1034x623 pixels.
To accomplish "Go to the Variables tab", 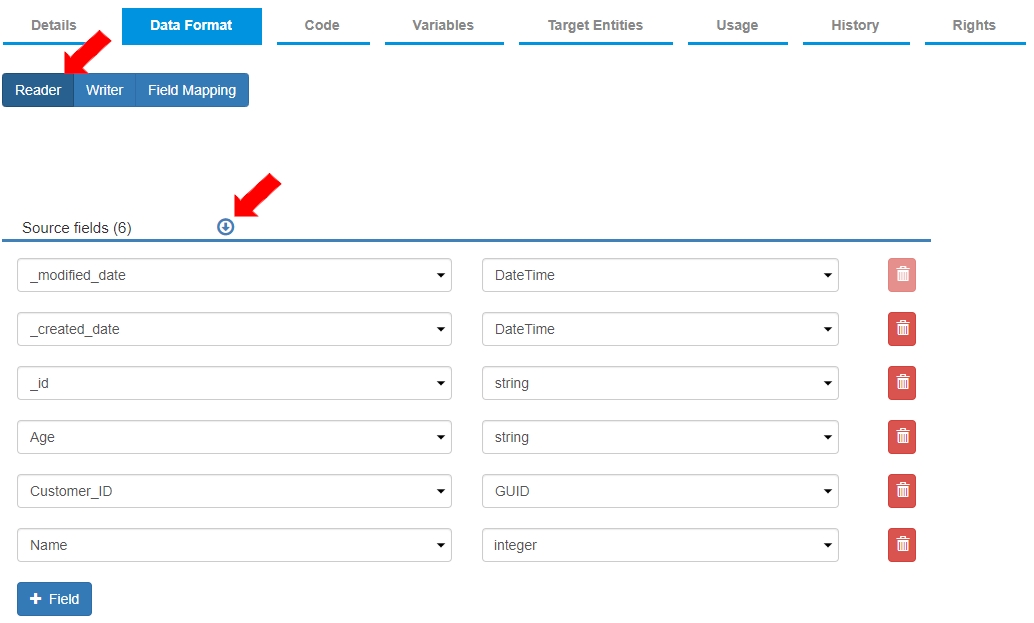I will click(x=443, y=25).
